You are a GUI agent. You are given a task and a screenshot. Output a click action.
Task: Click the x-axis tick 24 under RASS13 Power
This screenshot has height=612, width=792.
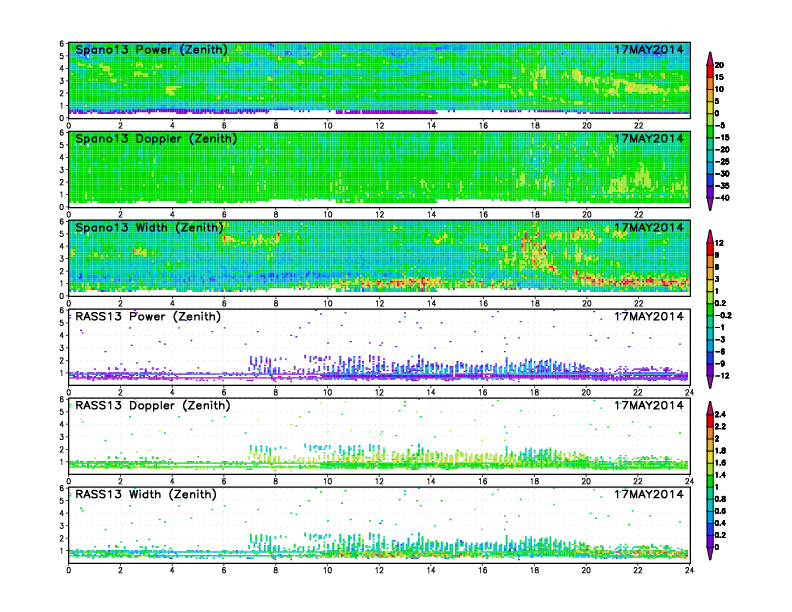click(689, 392)
